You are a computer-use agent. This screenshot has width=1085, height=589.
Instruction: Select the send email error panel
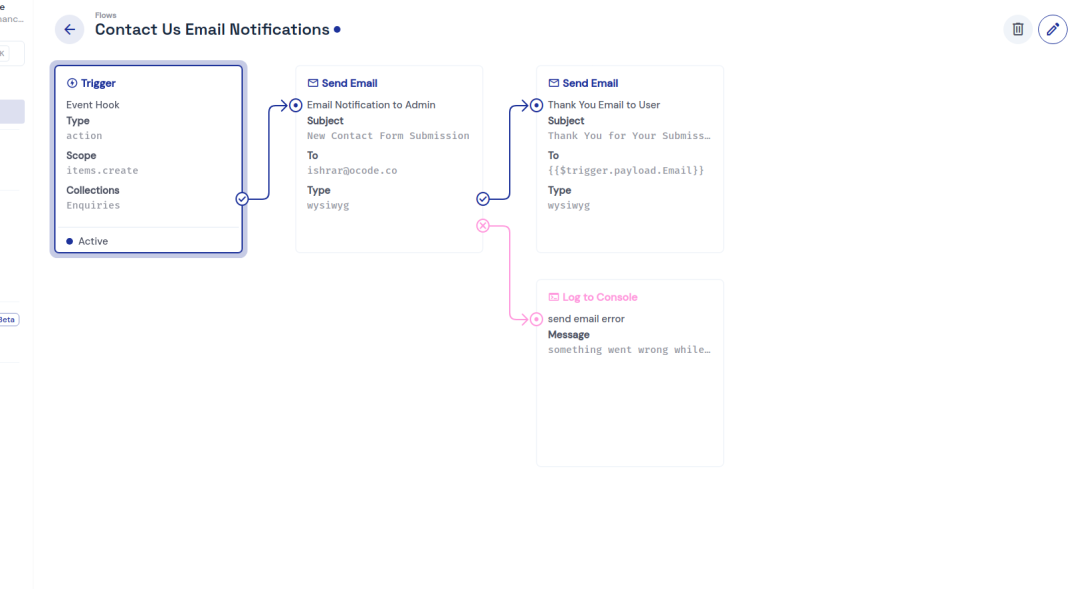[x=630, y=380]
